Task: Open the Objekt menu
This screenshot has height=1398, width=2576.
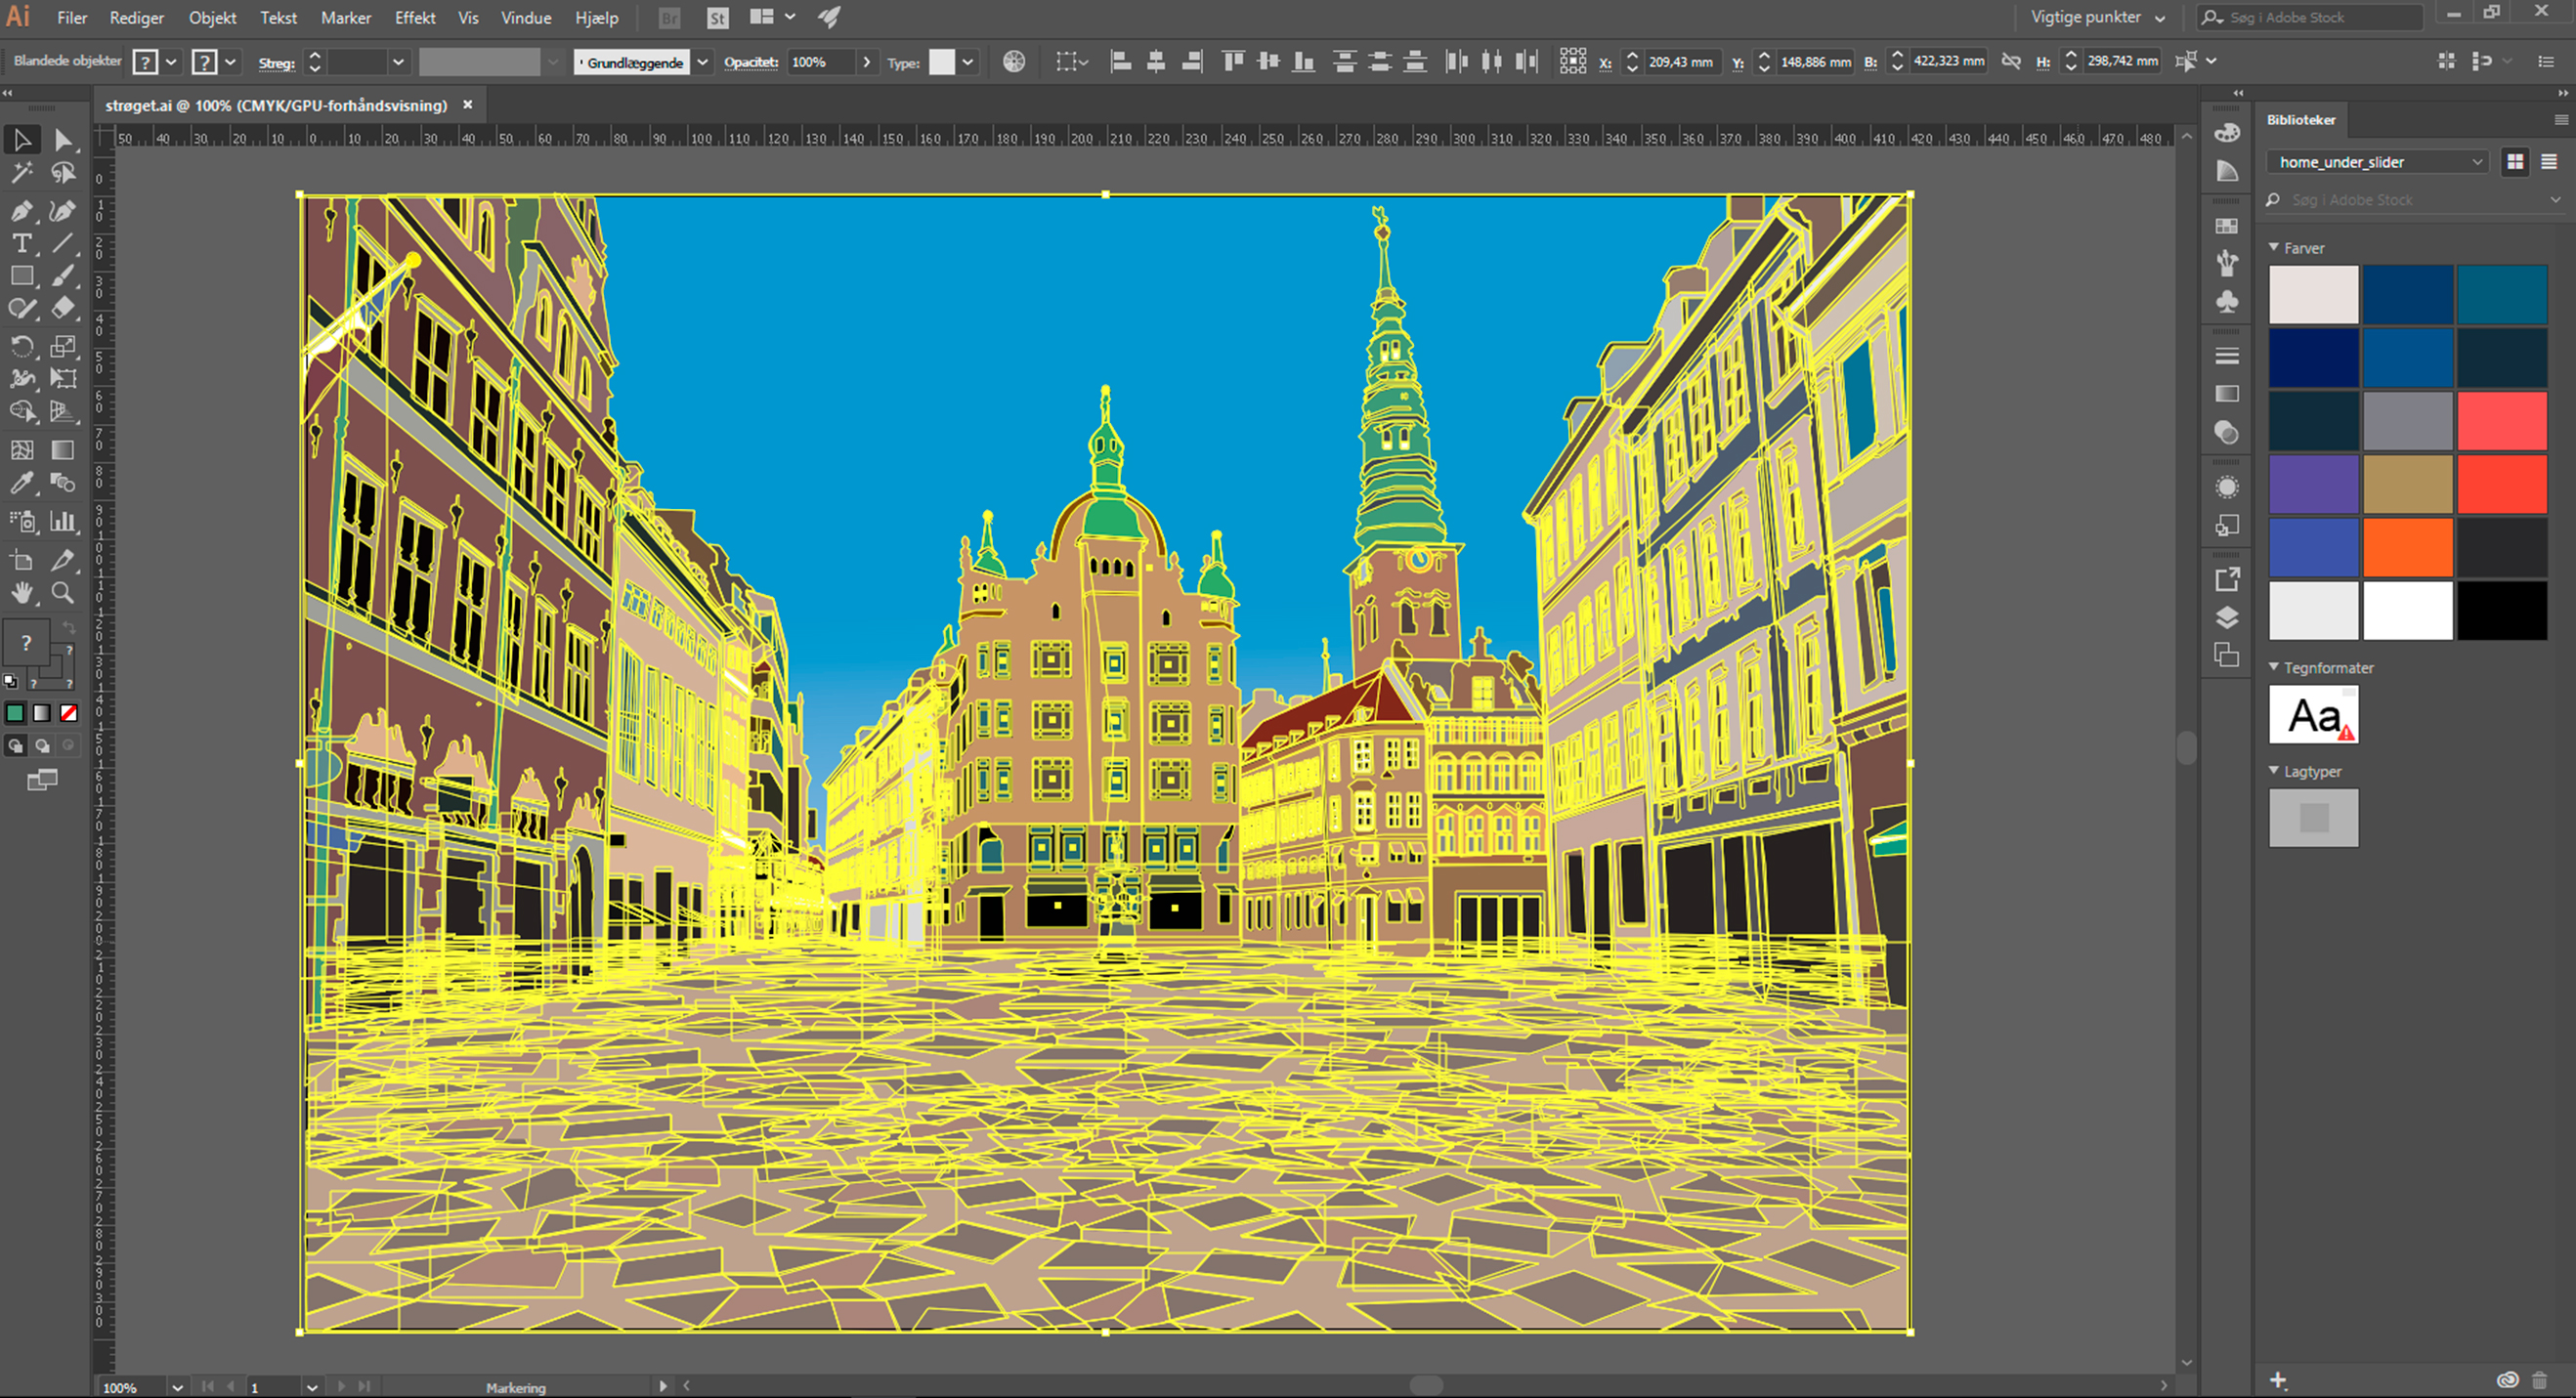Action: pyautogui.click(x=212, y=18)
